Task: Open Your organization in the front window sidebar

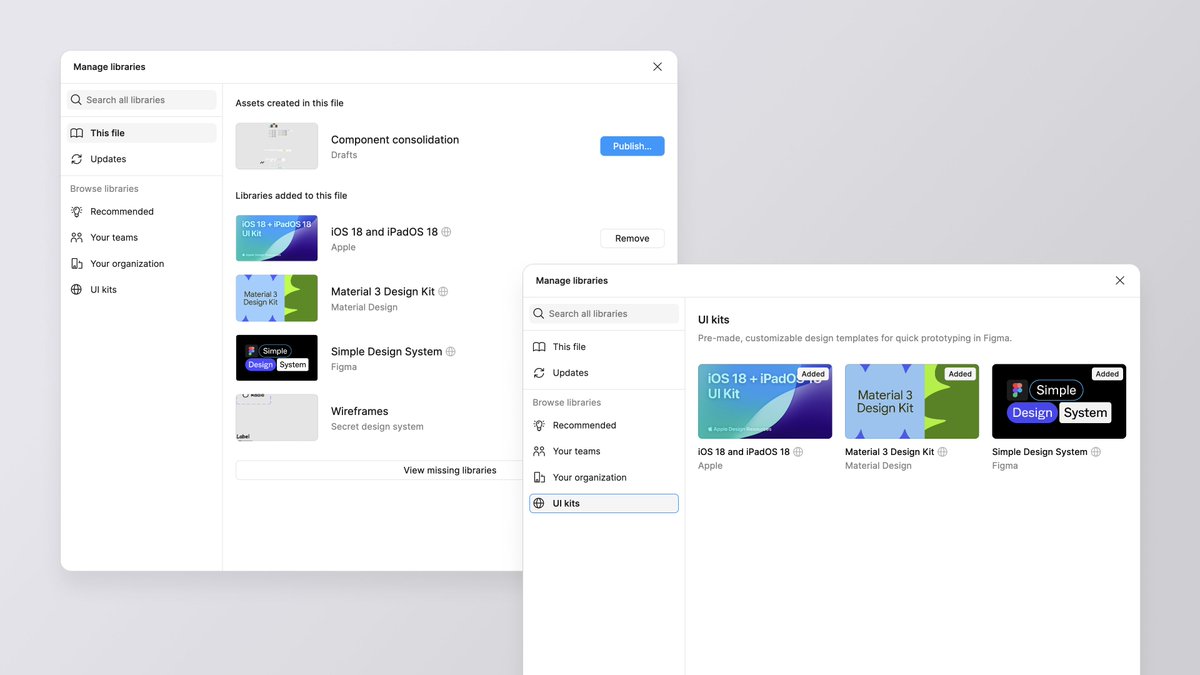Action: [604, 477]
